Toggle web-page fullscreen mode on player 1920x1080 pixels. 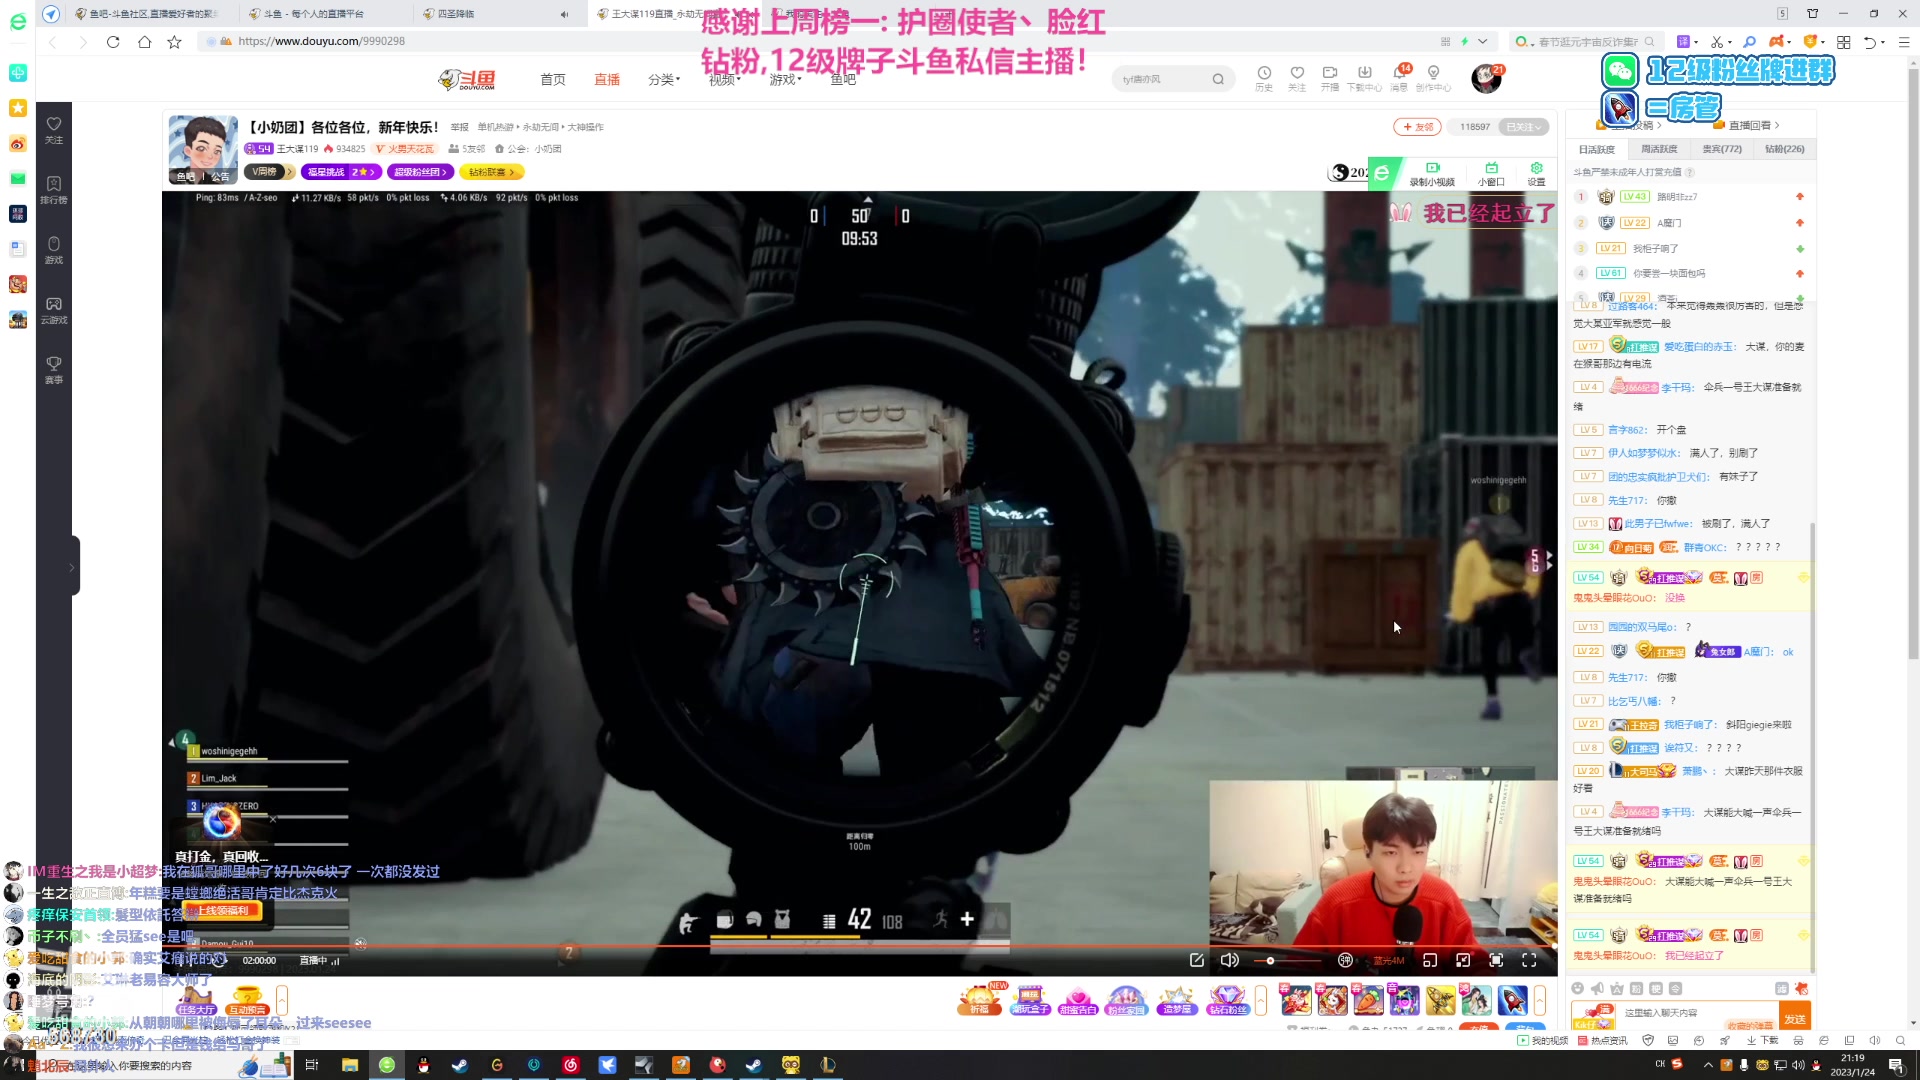click(x=1496, y=960)
